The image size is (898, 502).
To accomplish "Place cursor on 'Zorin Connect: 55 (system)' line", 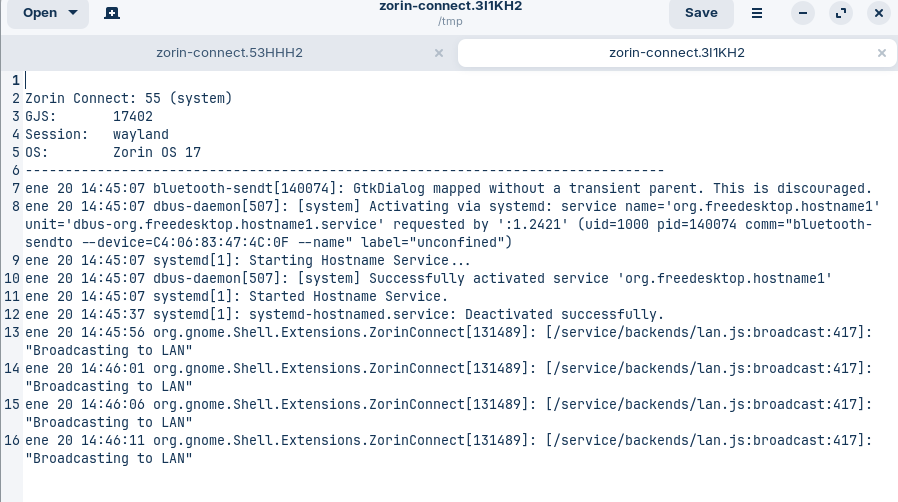I will 128,98.
